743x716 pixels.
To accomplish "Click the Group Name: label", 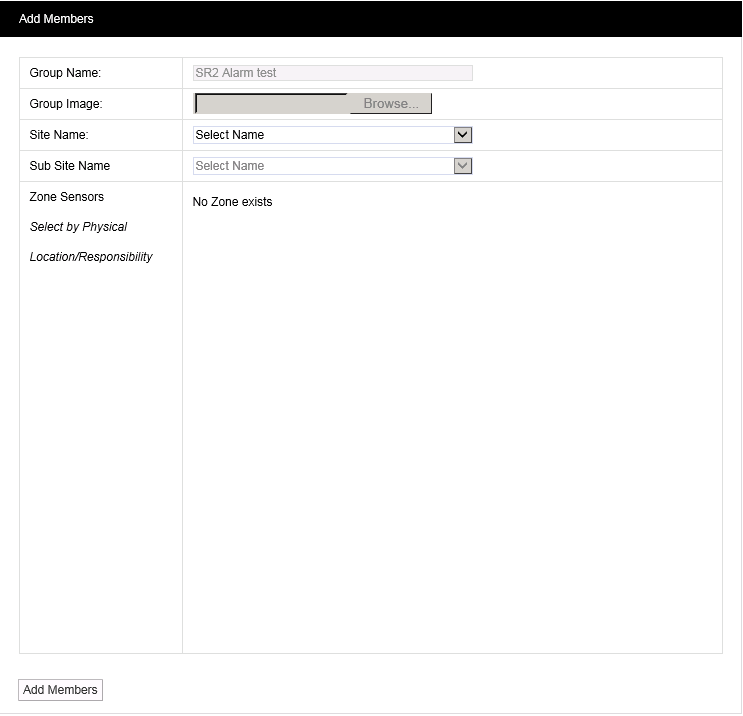I will coord(65,73).
